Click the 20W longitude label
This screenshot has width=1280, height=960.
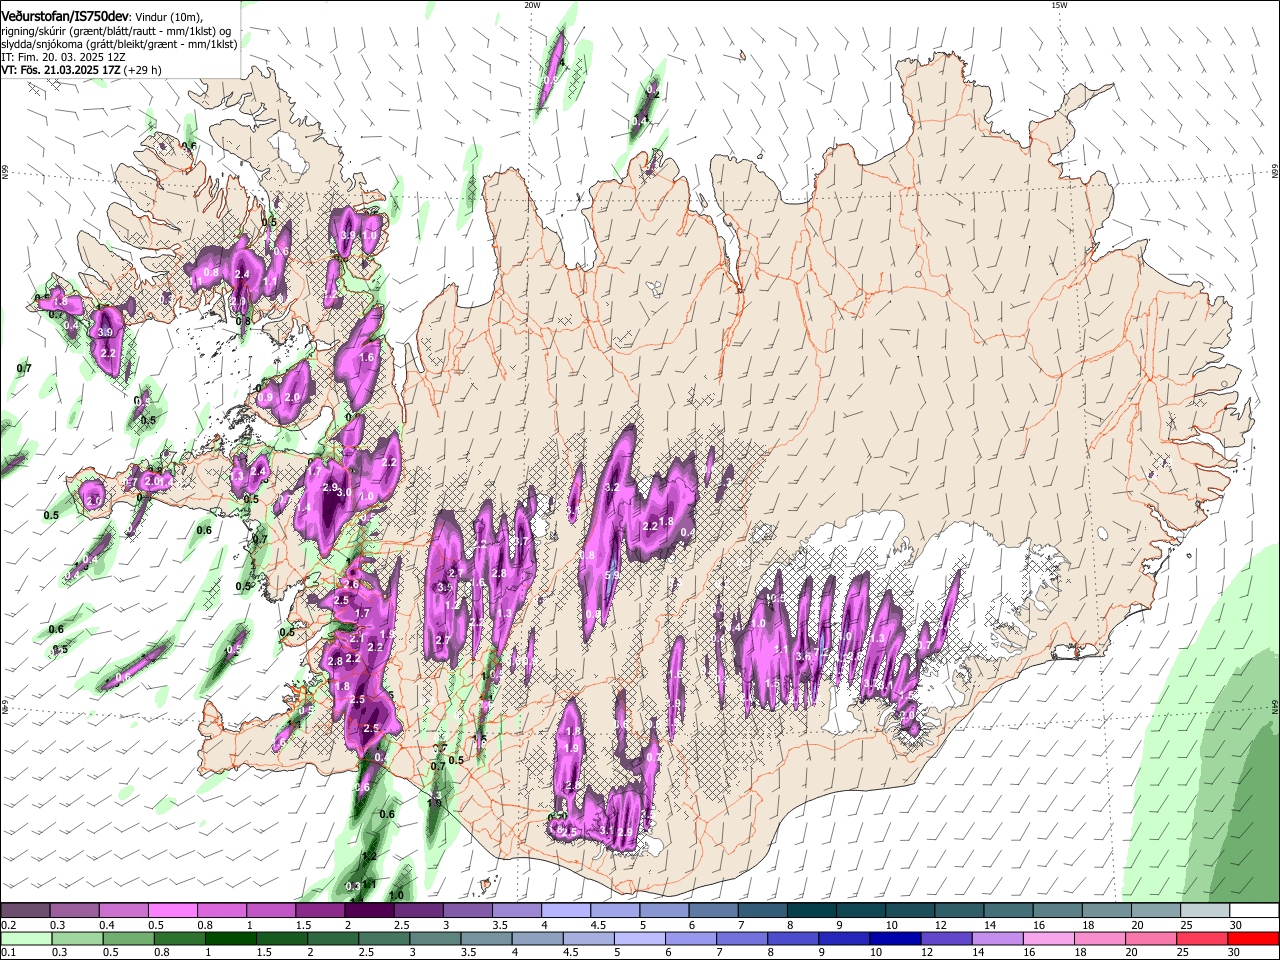(532, 5)
